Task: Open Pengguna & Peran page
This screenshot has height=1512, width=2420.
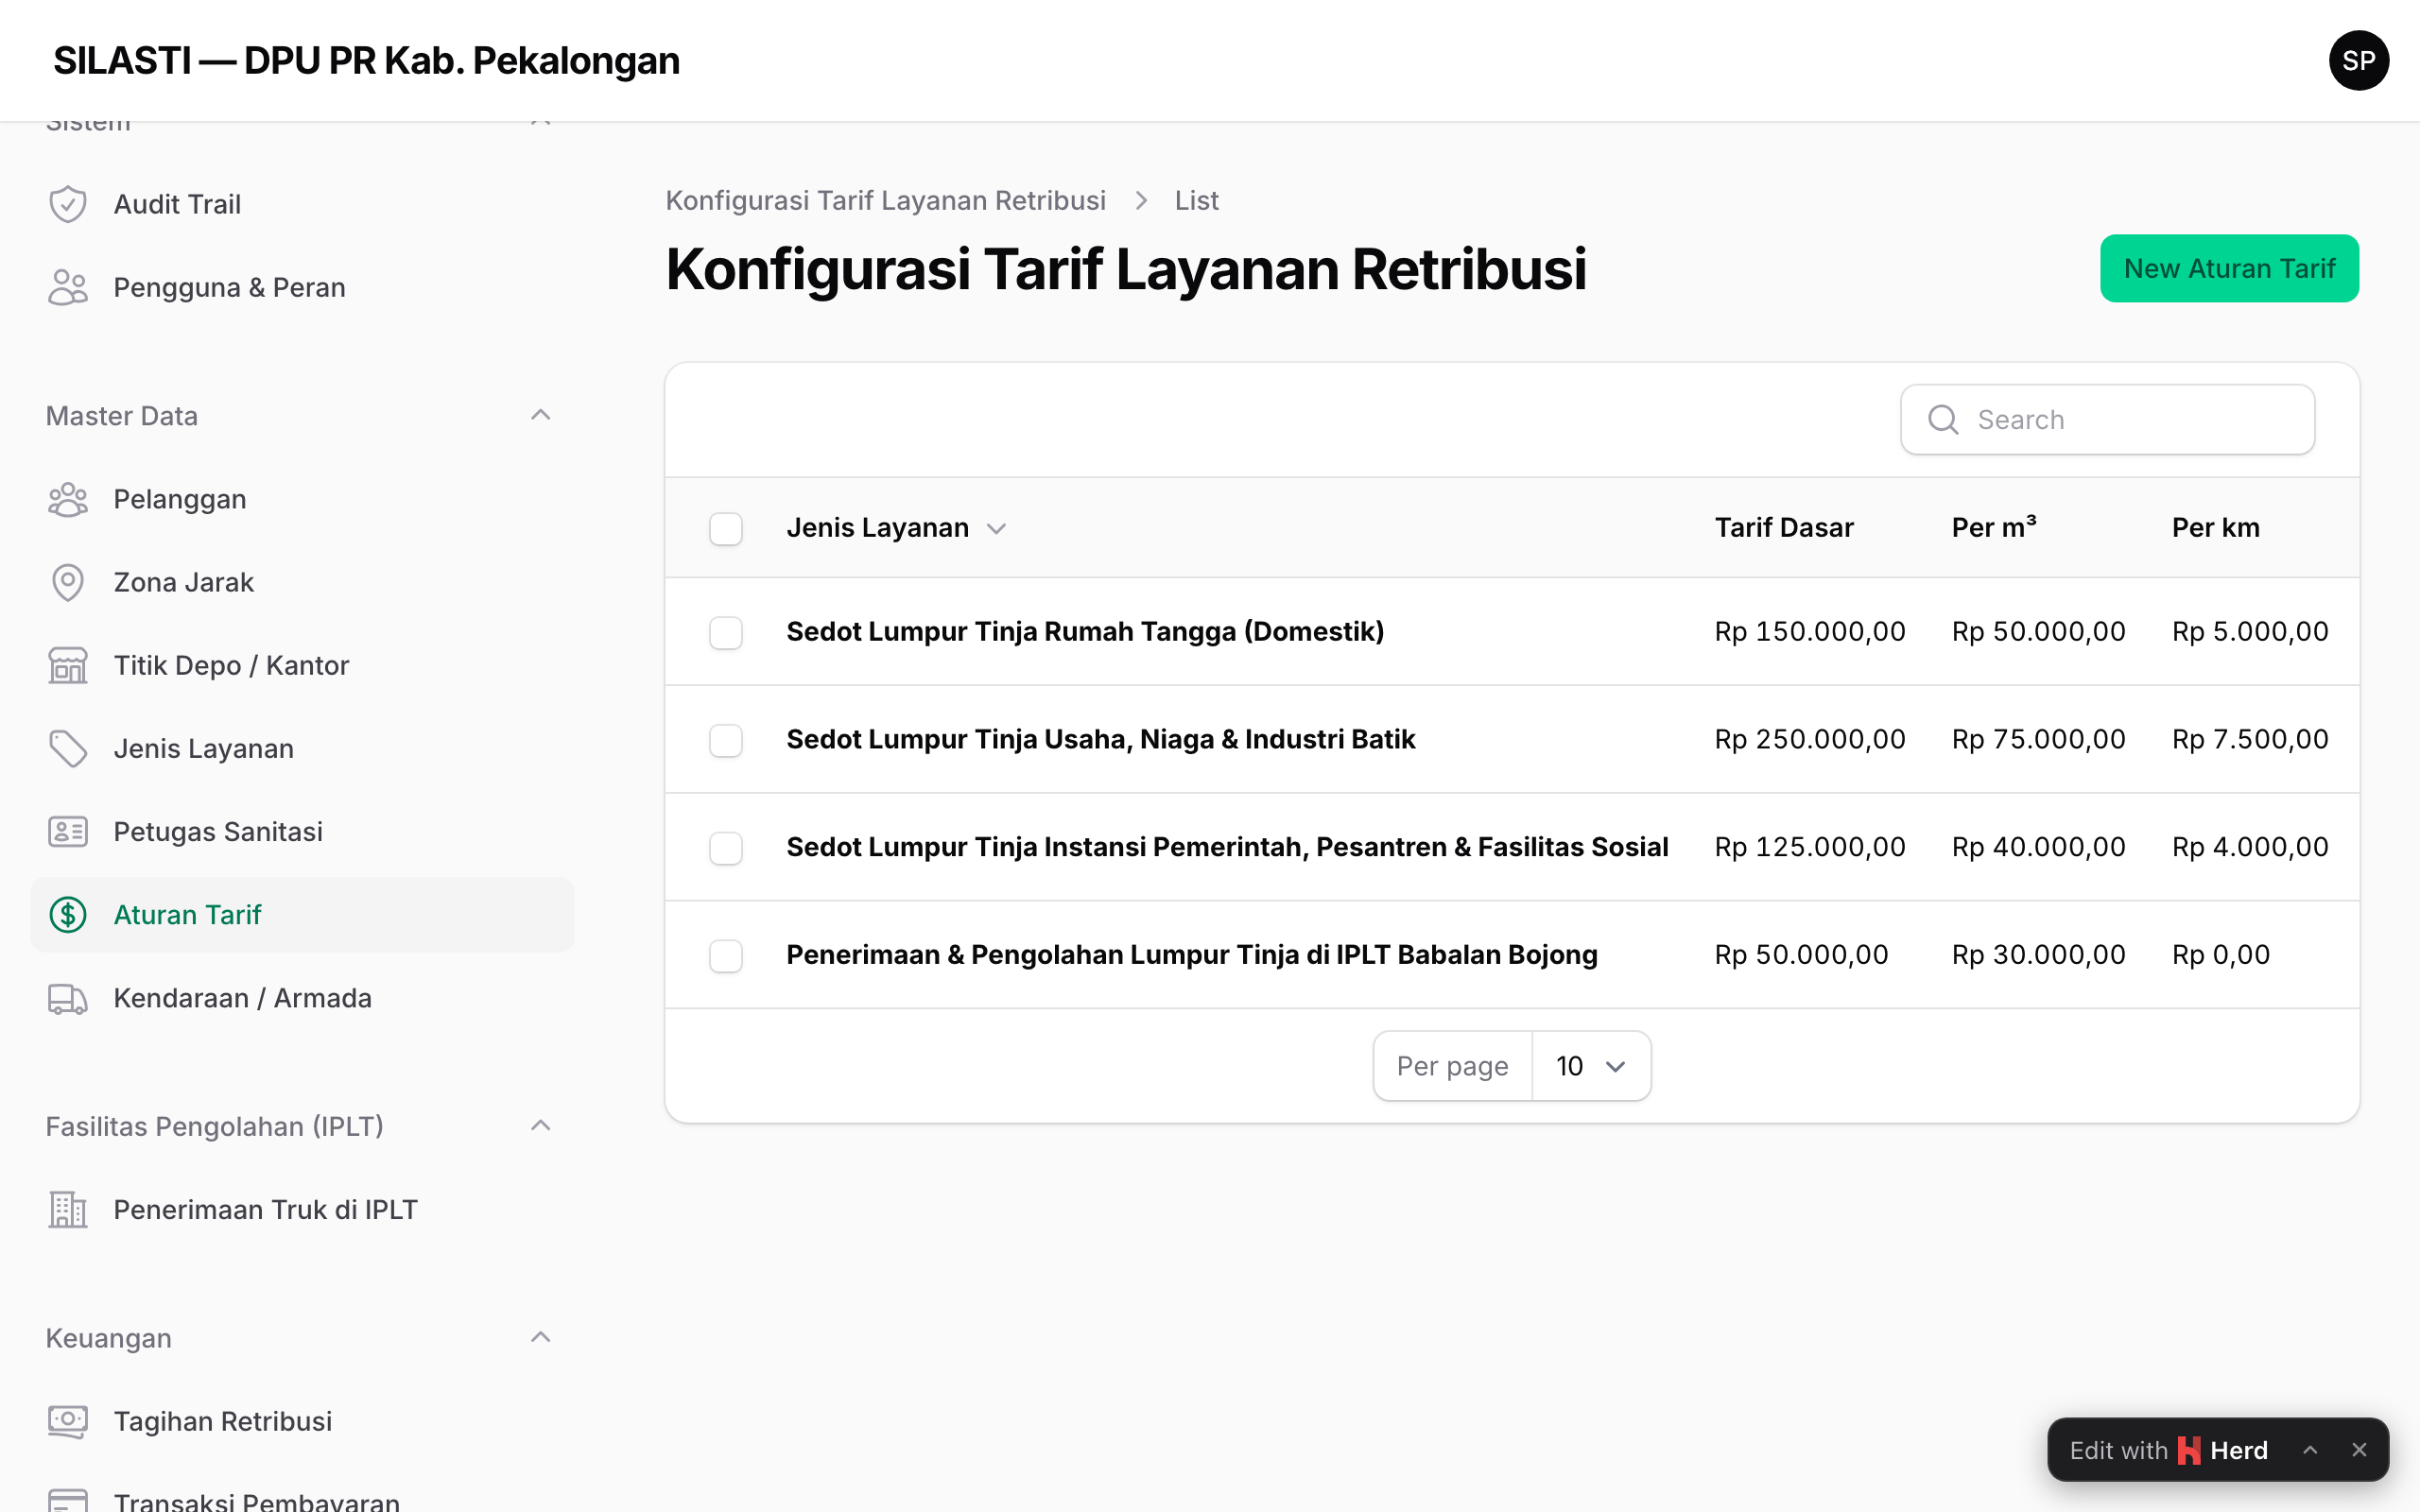Action: click(302, 287)
